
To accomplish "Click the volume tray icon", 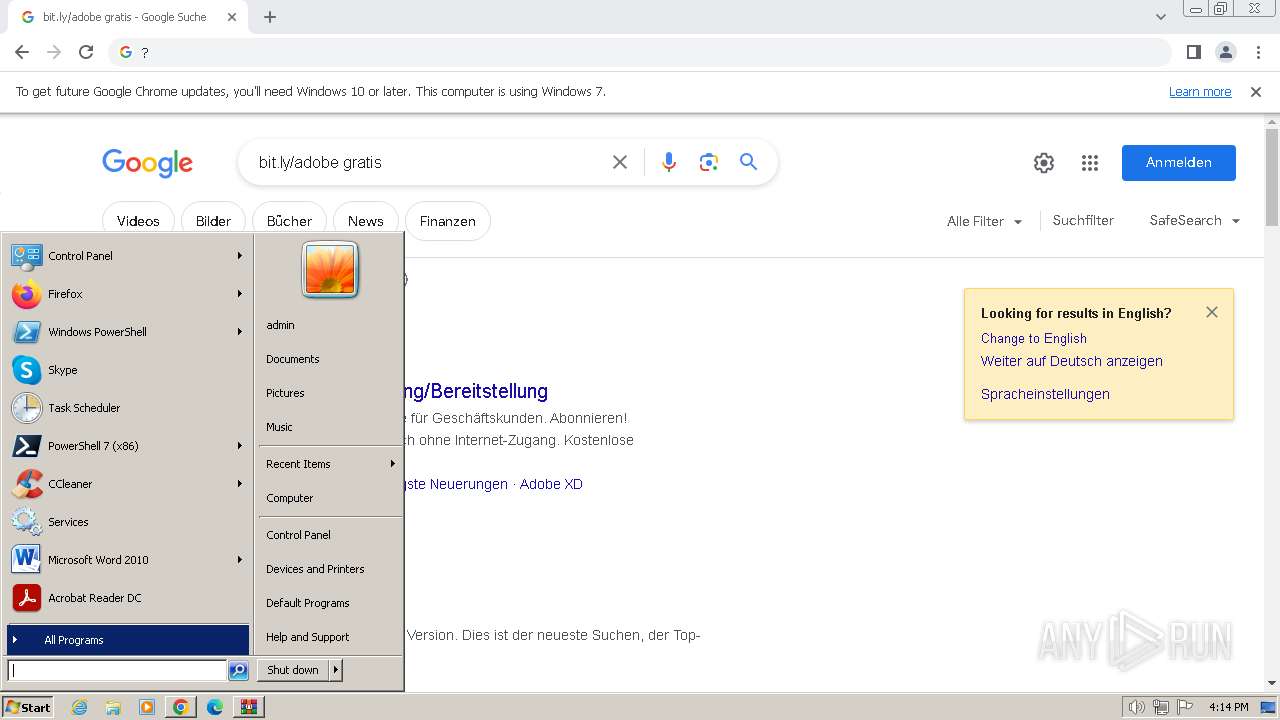I will click(1136, 707).
